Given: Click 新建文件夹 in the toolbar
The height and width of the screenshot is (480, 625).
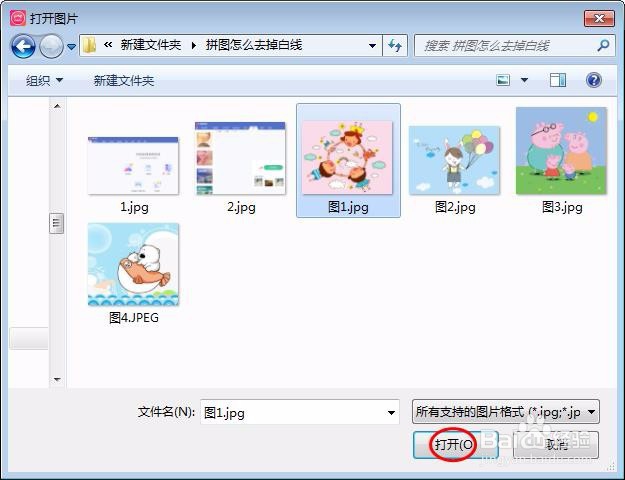Looking at the screenshot, I should [124, 81].
